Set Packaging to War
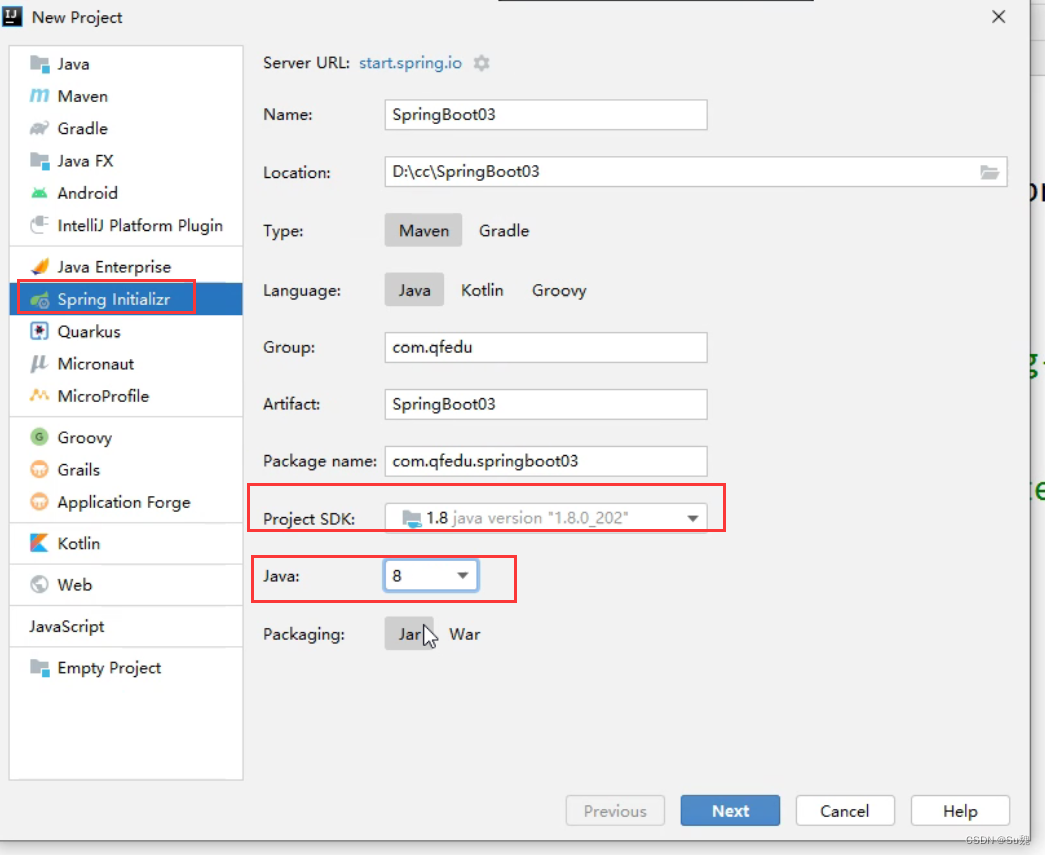 pos(465,634)
